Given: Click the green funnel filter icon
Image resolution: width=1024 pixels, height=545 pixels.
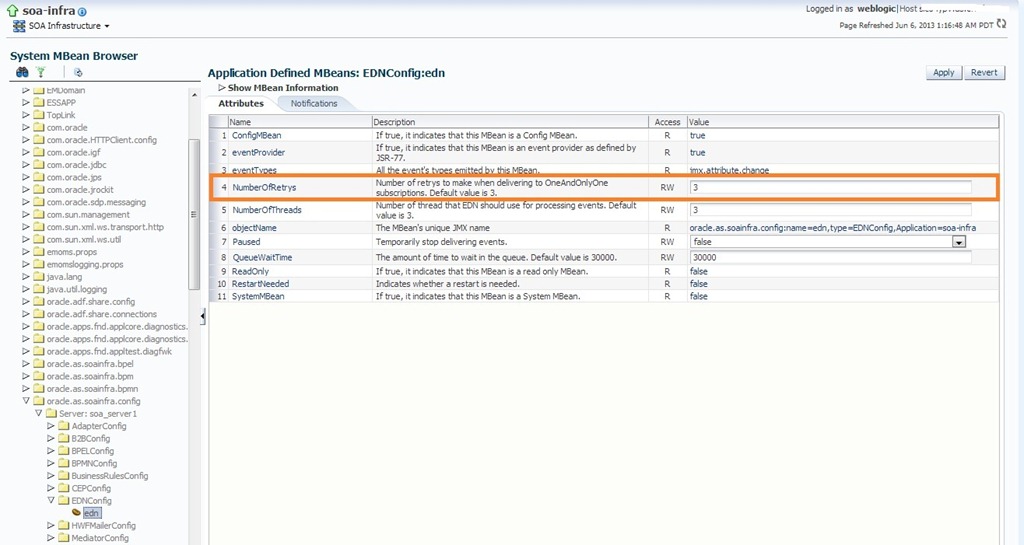Looking at the screenshot, I should tap(41, 73).
